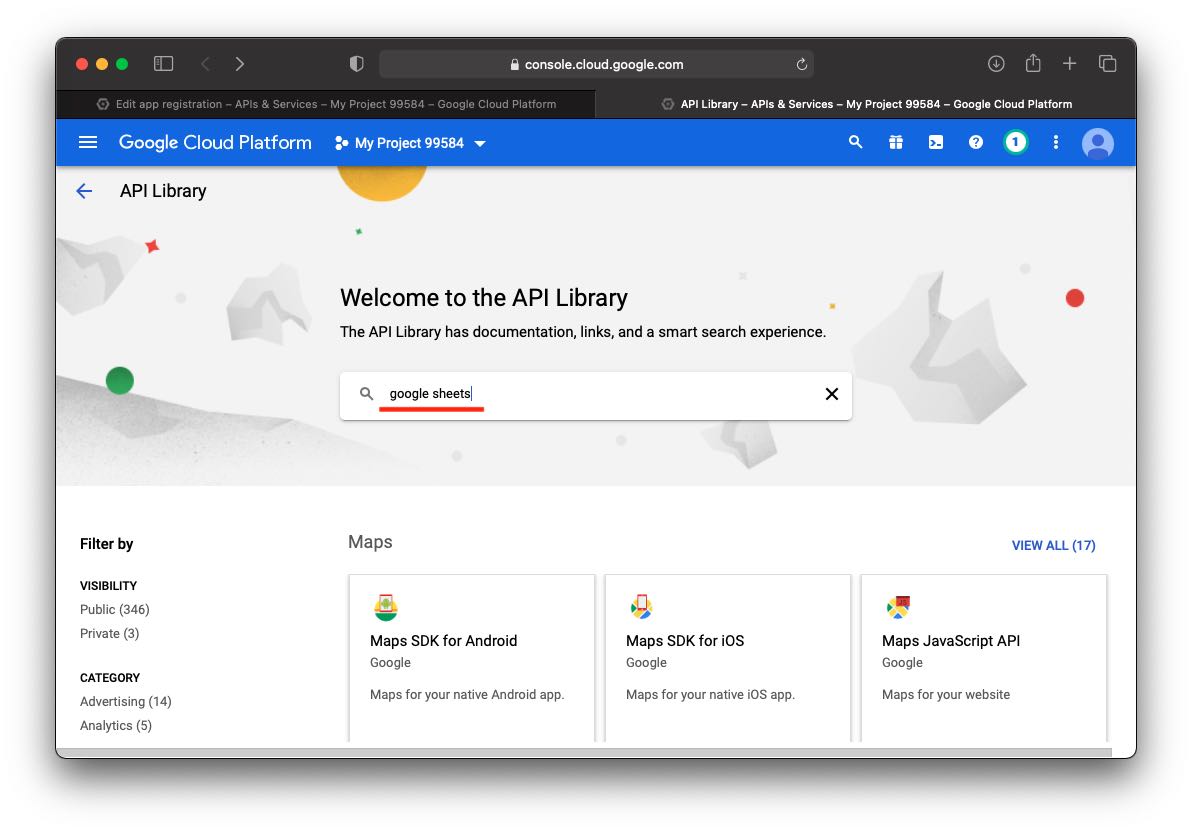
Task: Click the search magnifier in the blue header
Action: 855,142
